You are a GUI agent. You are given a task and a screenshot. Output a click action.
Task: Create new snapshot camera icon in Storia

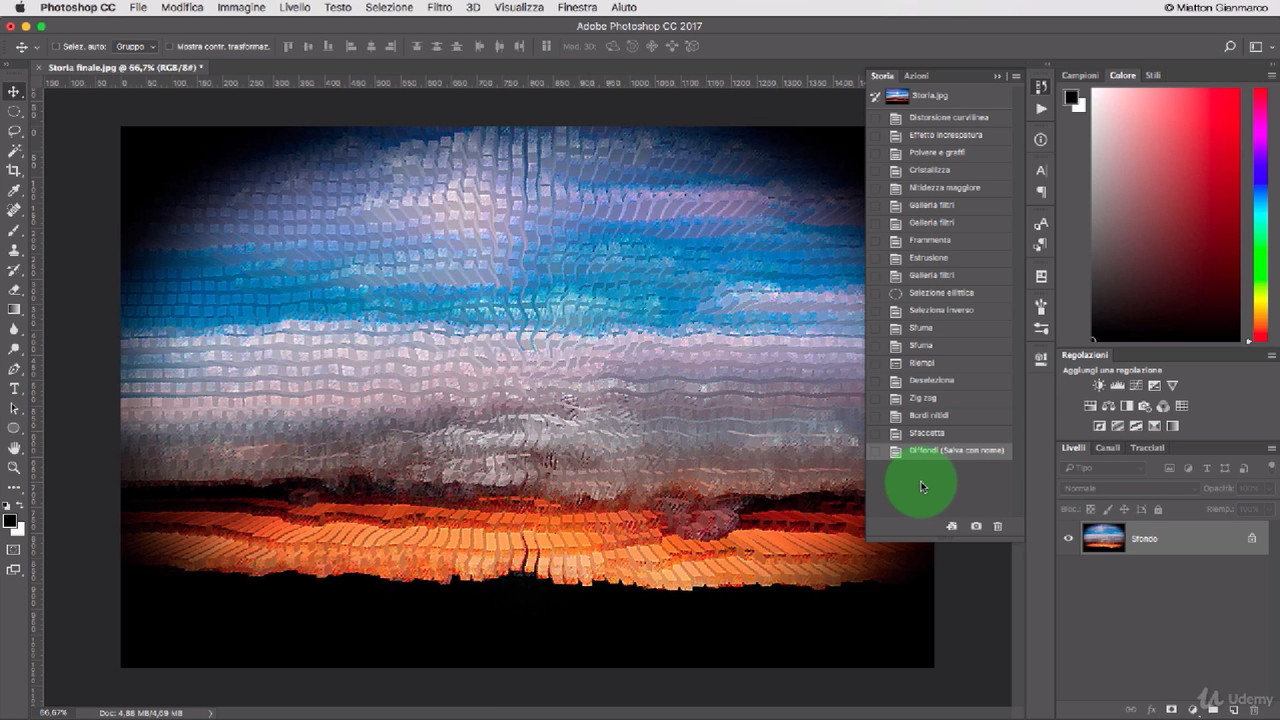[x=976, y=526]
